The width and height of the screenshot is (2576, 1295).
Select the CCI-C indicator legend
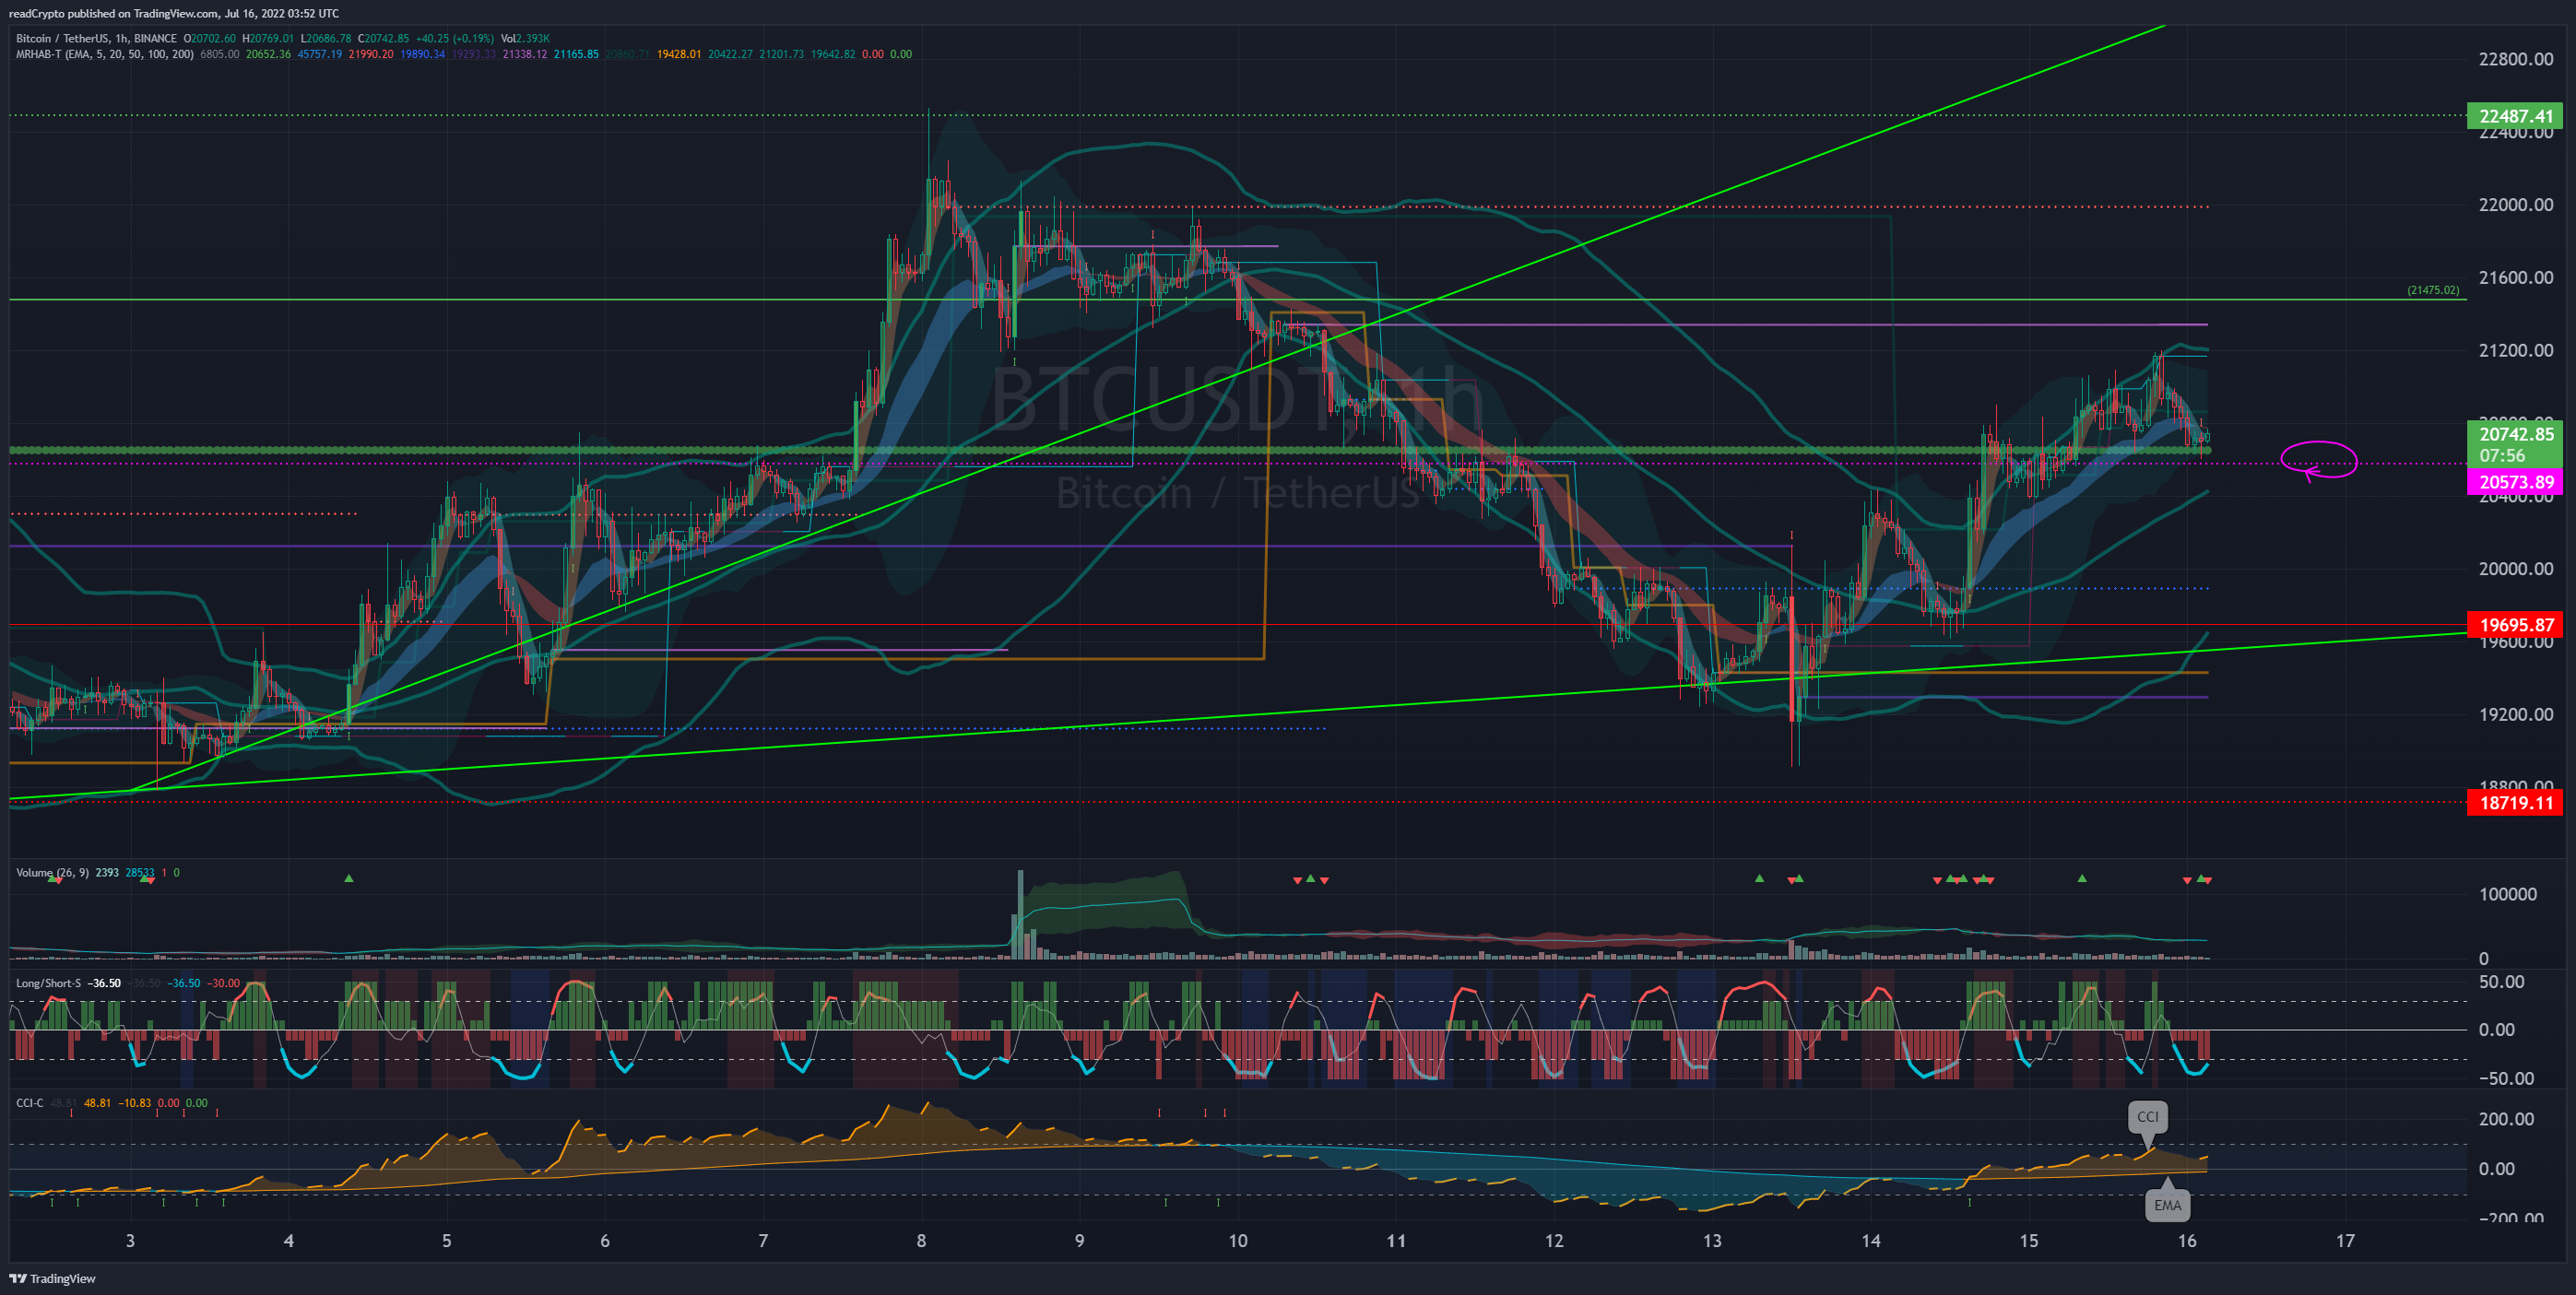(x=30, y=1103)
